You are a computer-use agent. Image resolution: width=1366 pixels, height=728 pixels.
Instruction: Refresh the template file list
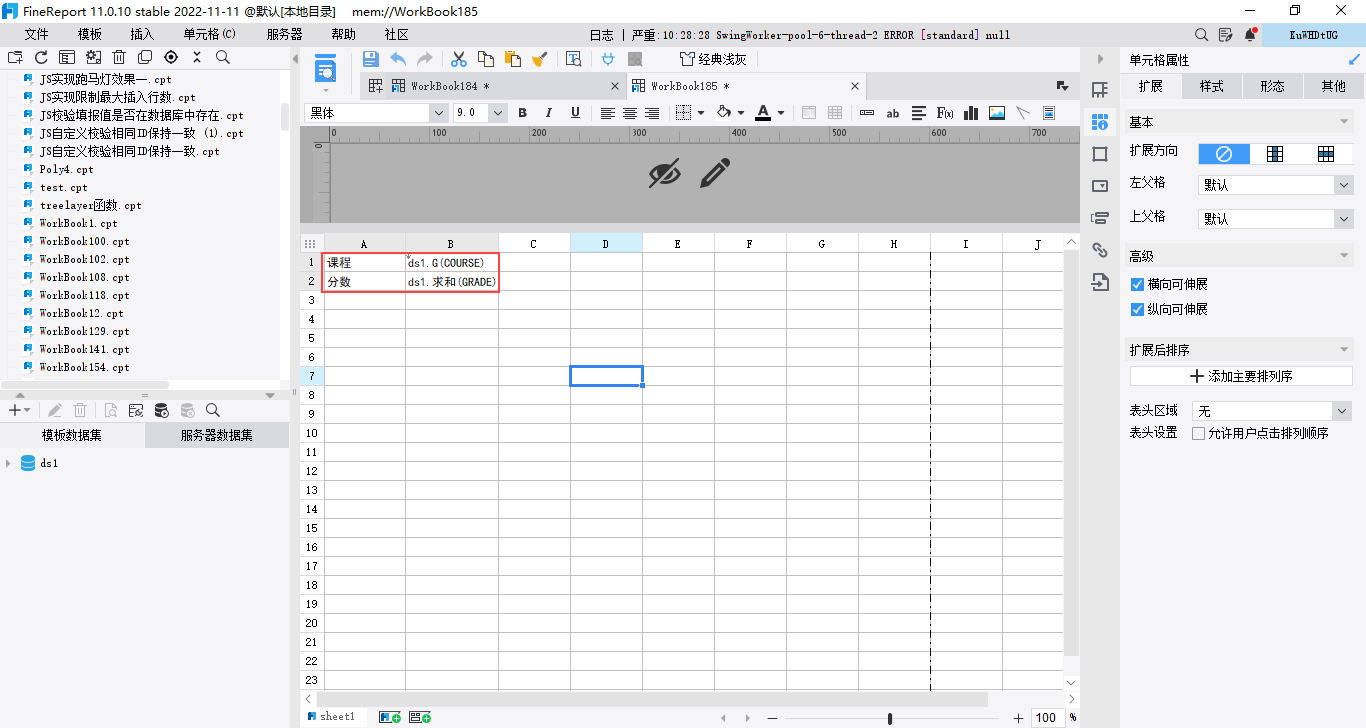tap(41, 57)
